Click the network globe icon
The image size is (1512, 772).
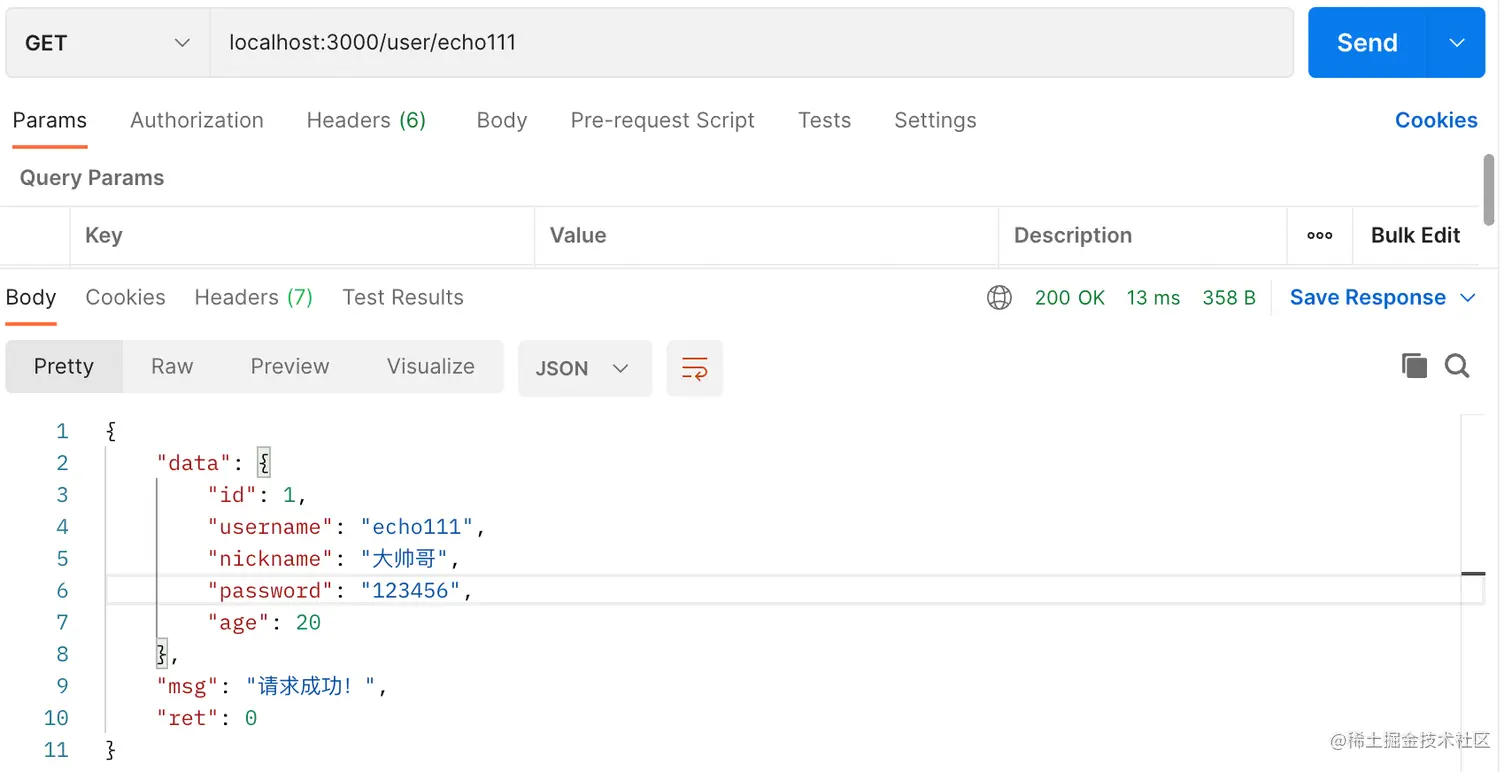(x=999, y=298)
